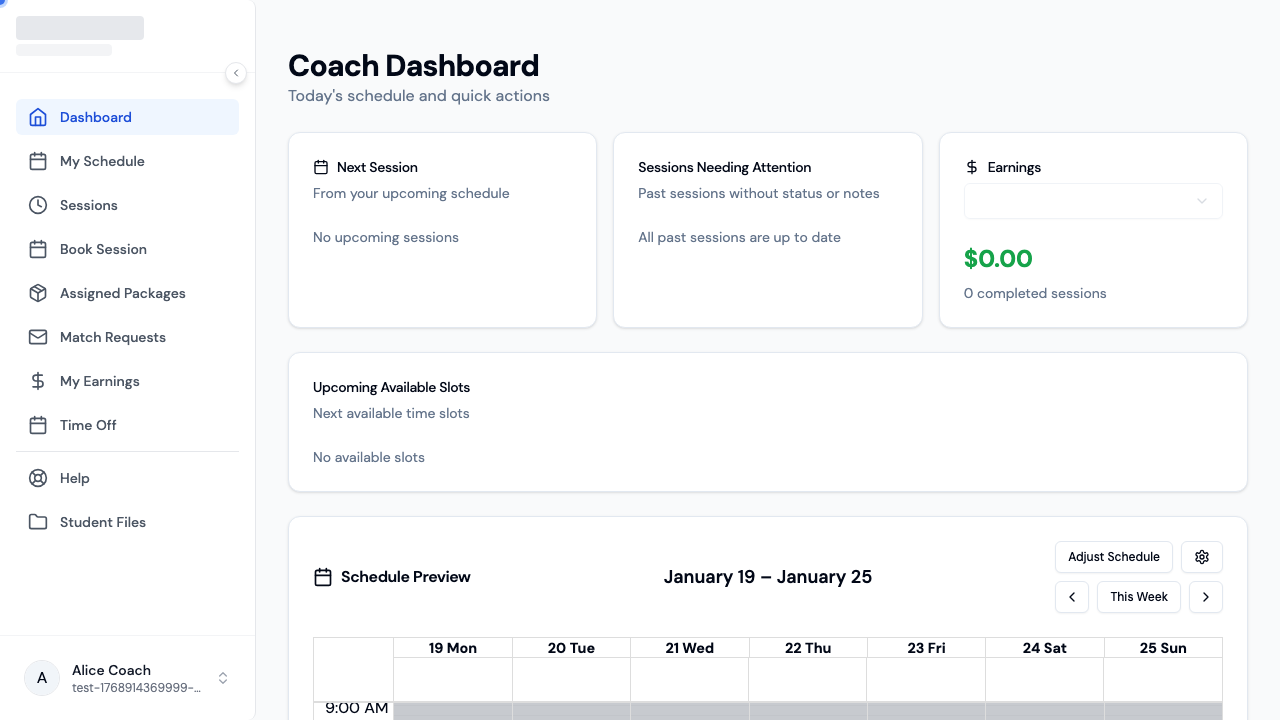Expand the Alice Coach account menu

tap(223, 678)
